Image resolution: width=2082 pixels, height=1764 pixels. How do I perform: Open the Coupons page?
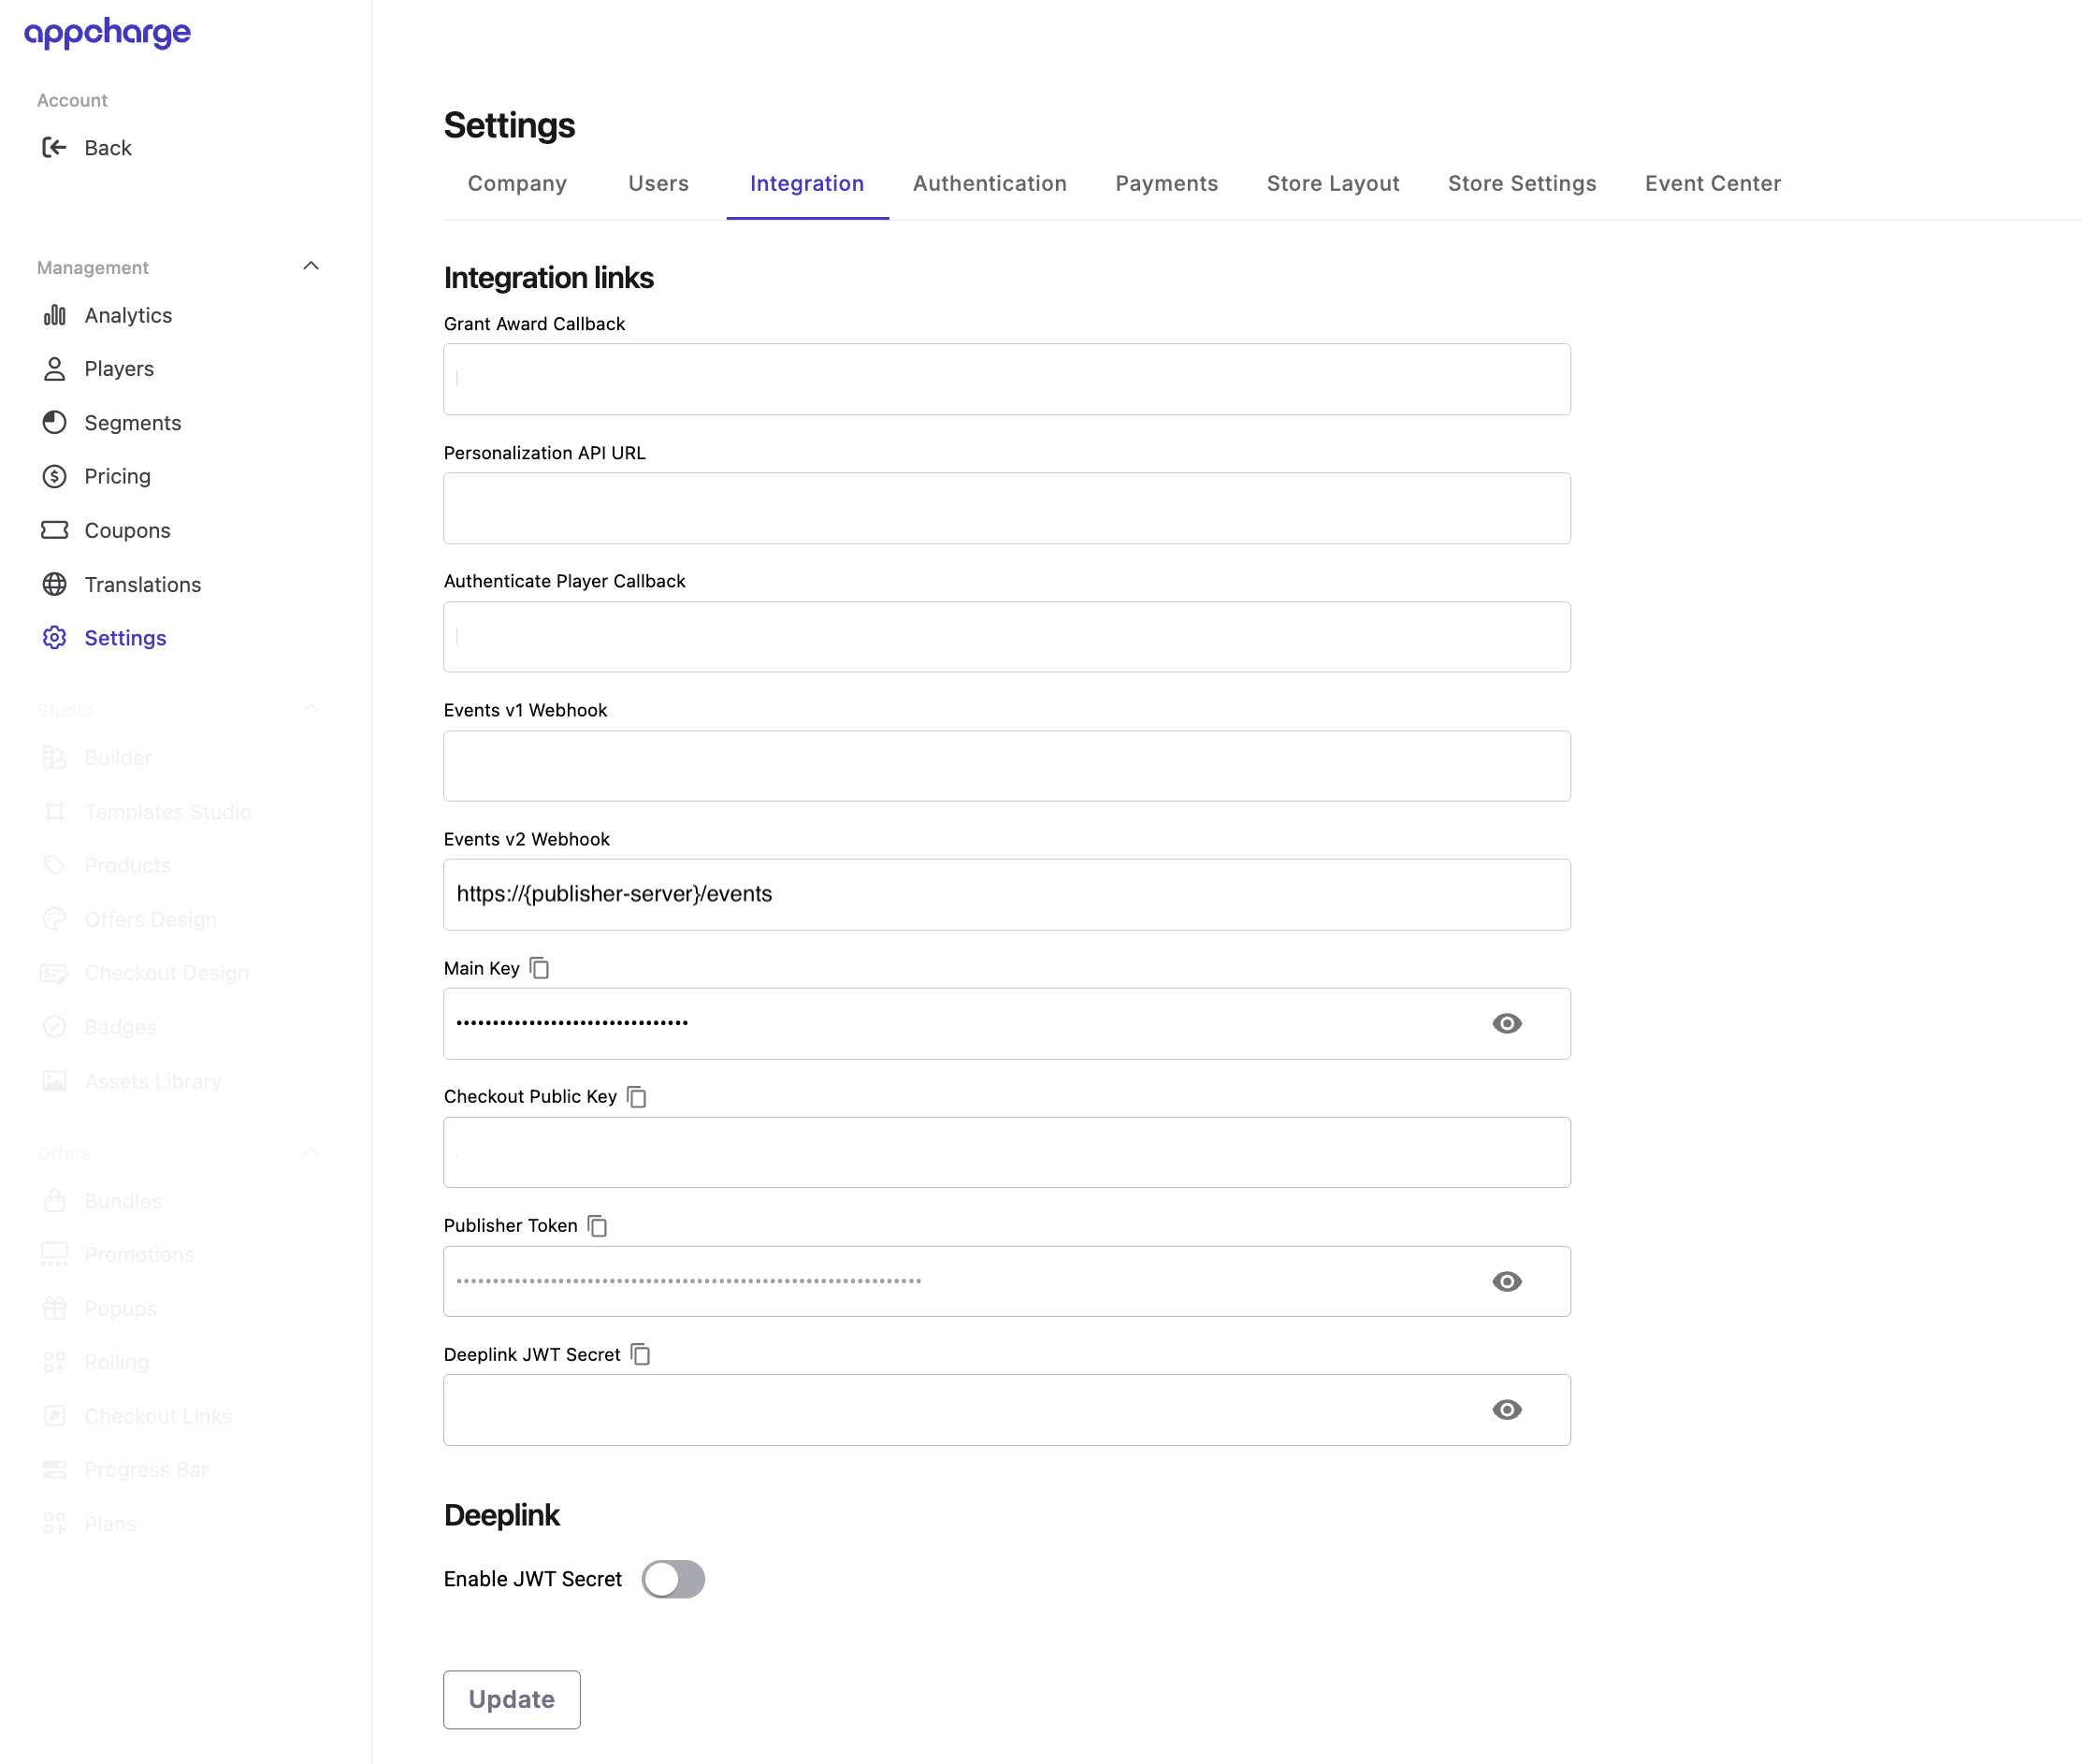pyautogui.click(x=127, y=531)
